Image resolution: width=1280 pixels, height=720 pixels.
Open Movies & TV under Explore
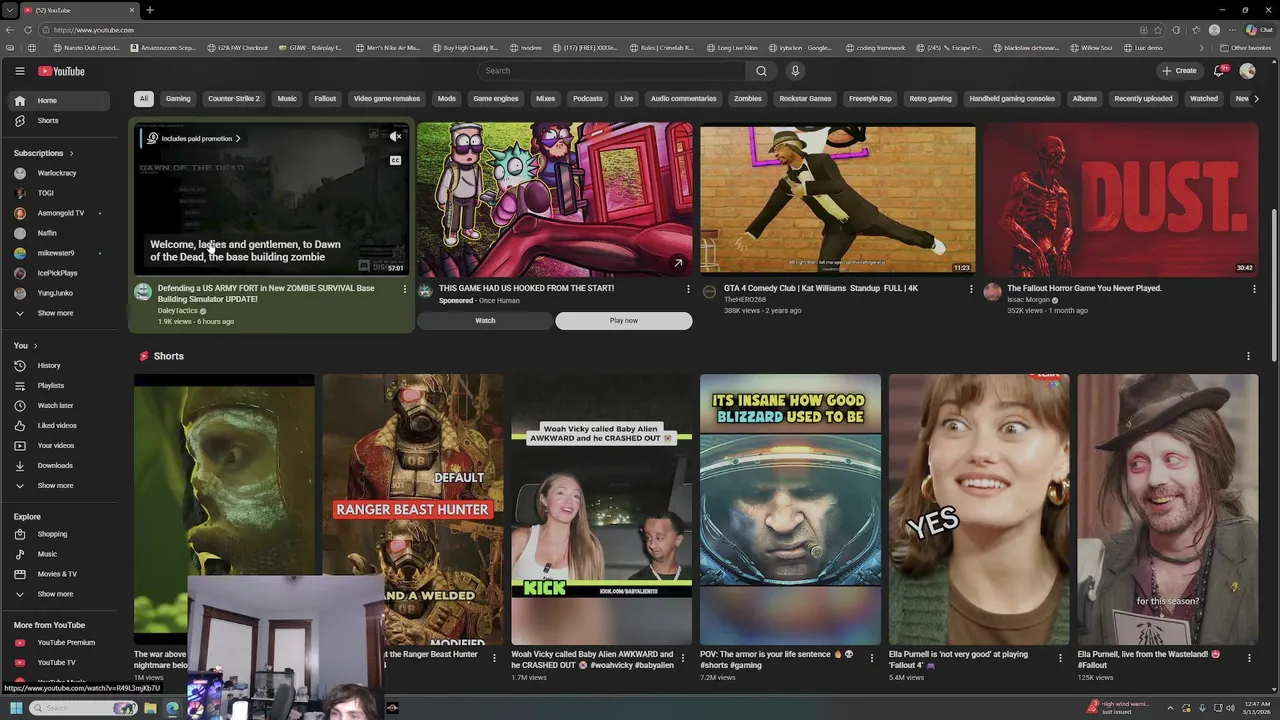coord(60,574)
